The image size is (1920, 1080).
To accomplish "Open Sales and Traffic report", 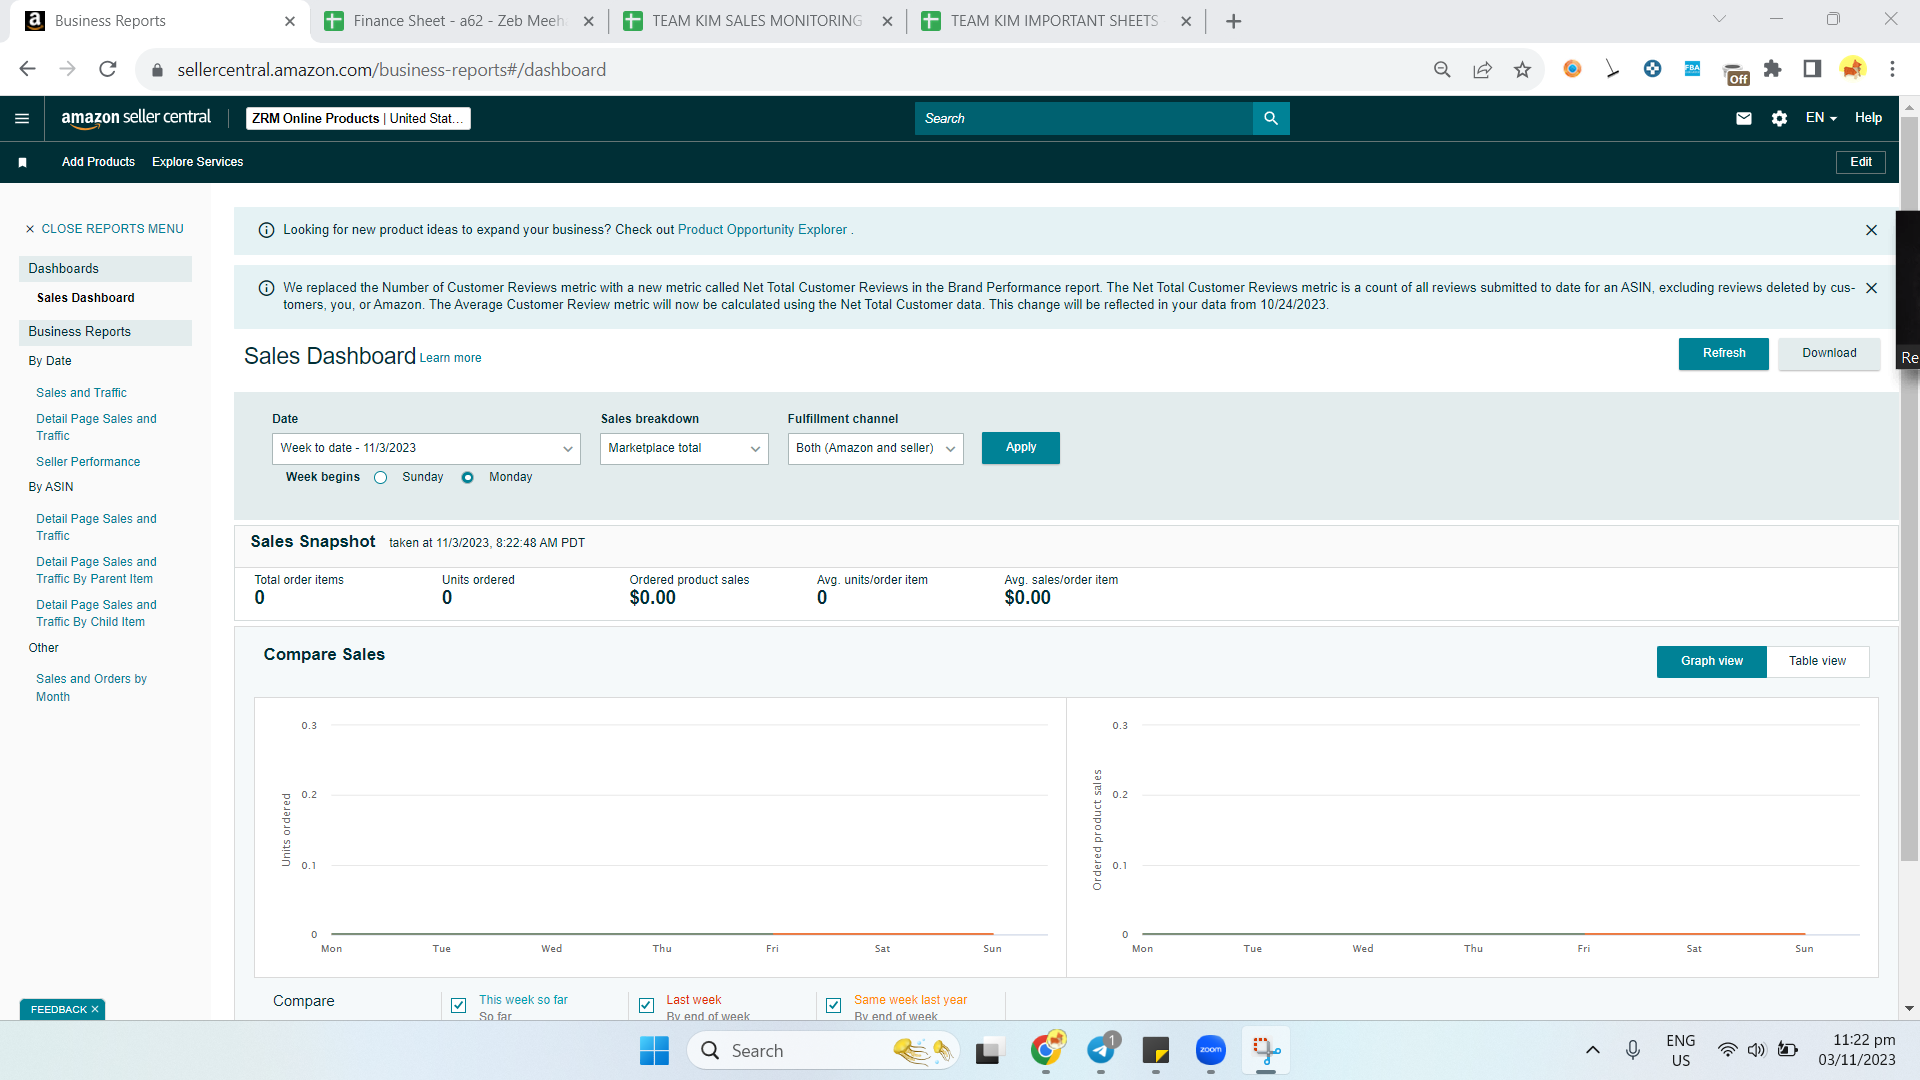I will coord(81,393).
